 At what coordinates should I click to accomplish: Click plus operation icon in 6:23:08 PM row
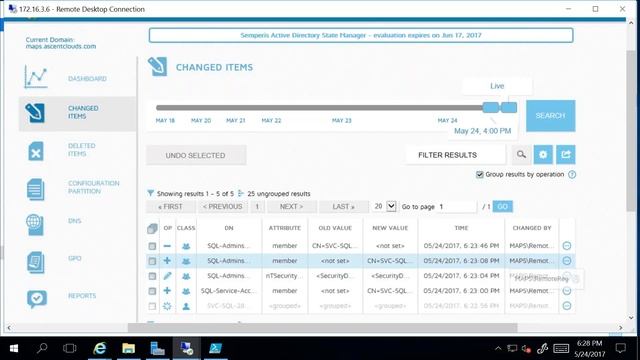167,261
